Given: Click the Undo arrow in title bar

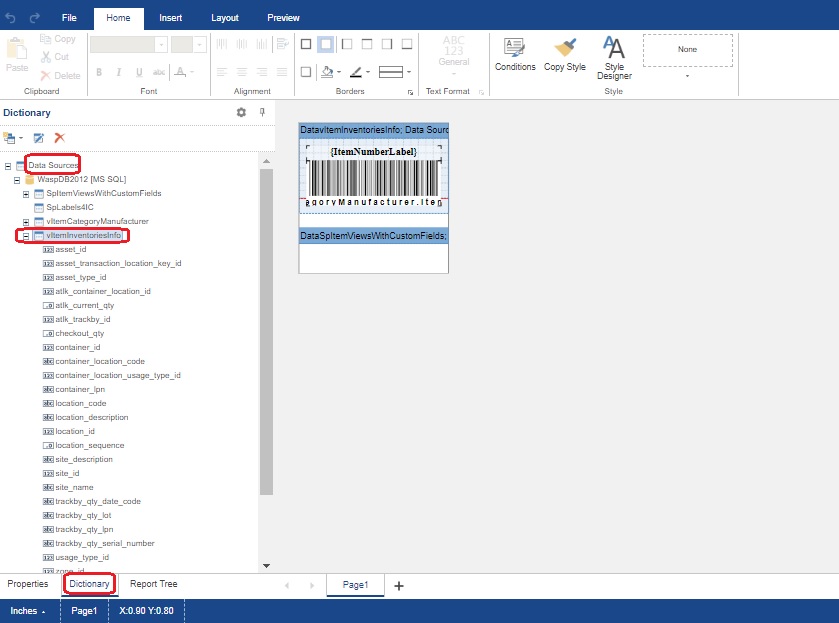Looking at the screenshot, I should pyautogui.click(x=11, y=18).
